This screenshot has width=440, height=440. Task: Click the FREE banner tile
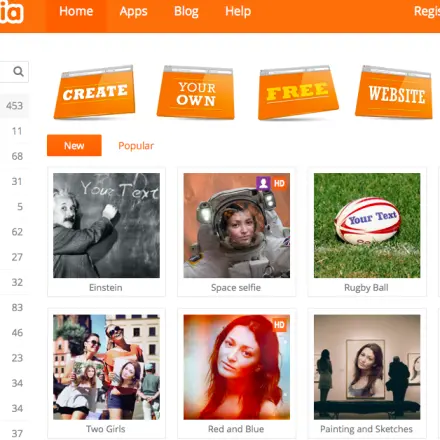[298, 92]
